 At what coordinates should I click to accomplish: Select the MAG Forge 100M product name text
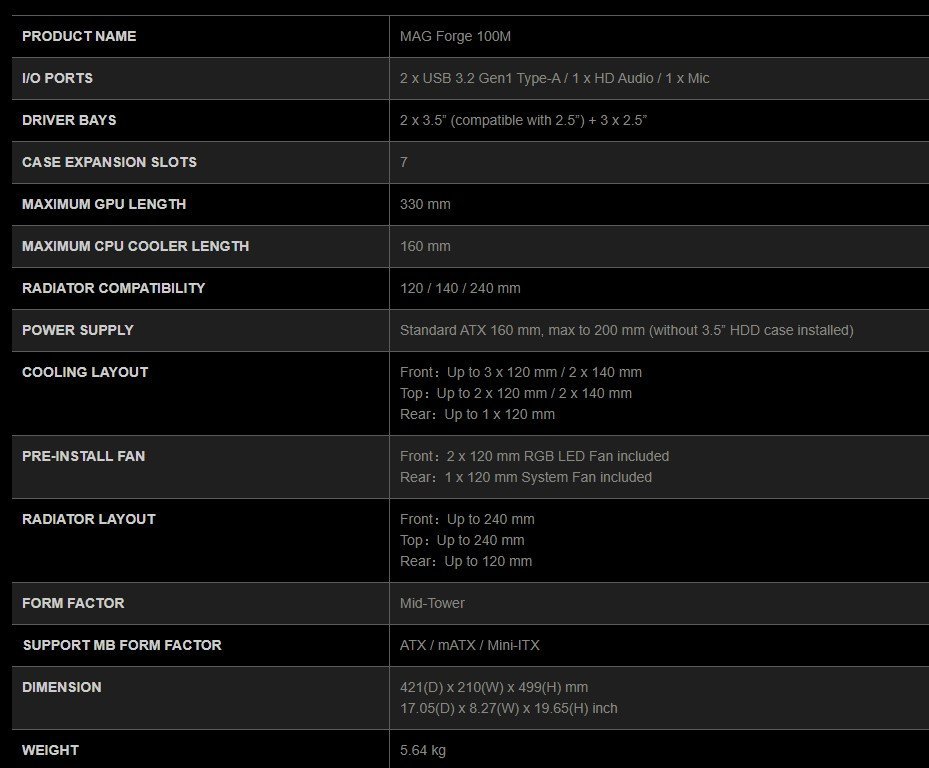[x=456, y=36]
